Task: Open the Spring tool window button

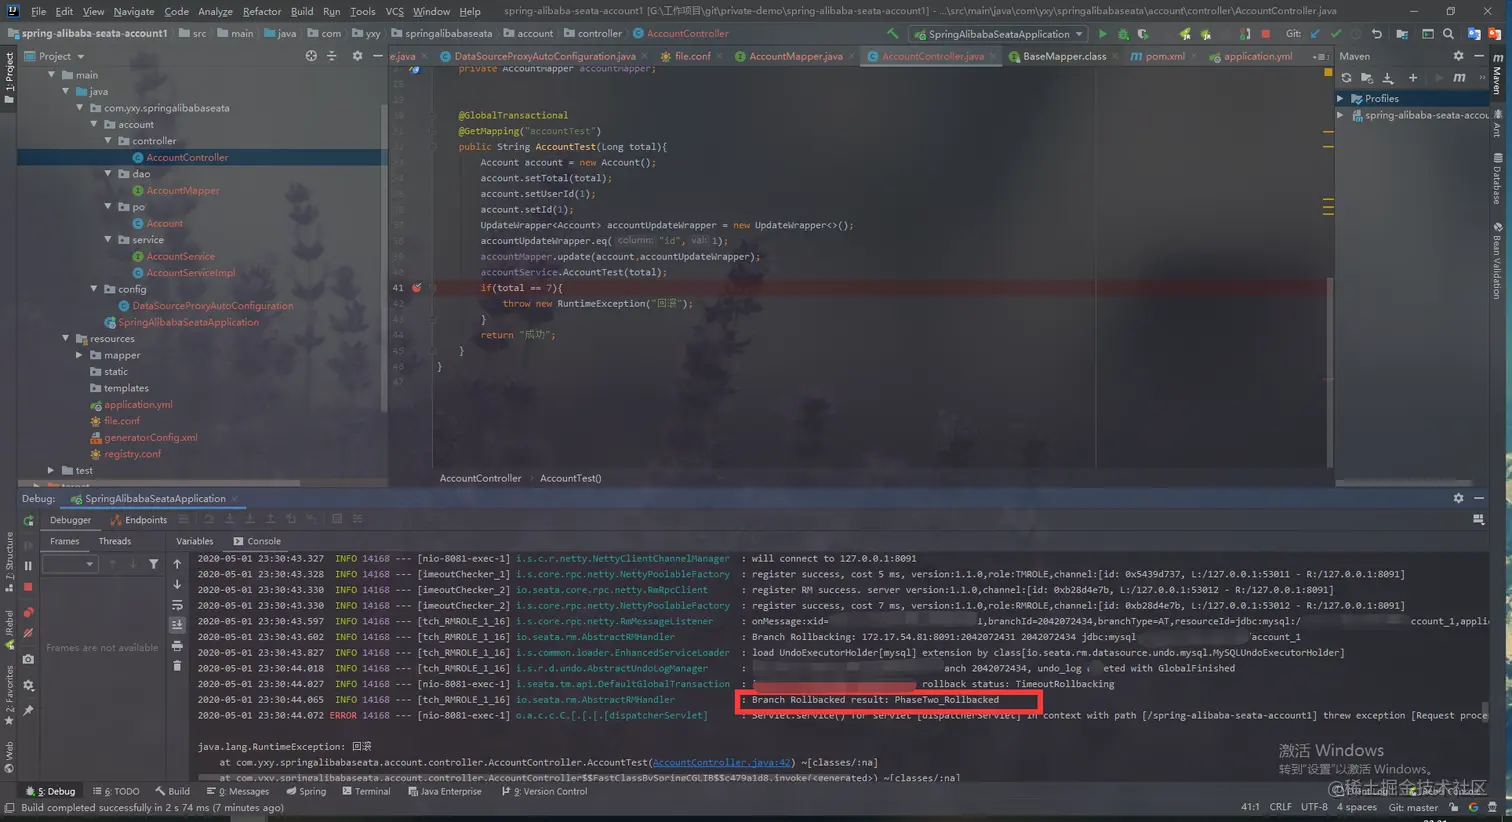Action: pyautogui.click(x=305, y=791)
